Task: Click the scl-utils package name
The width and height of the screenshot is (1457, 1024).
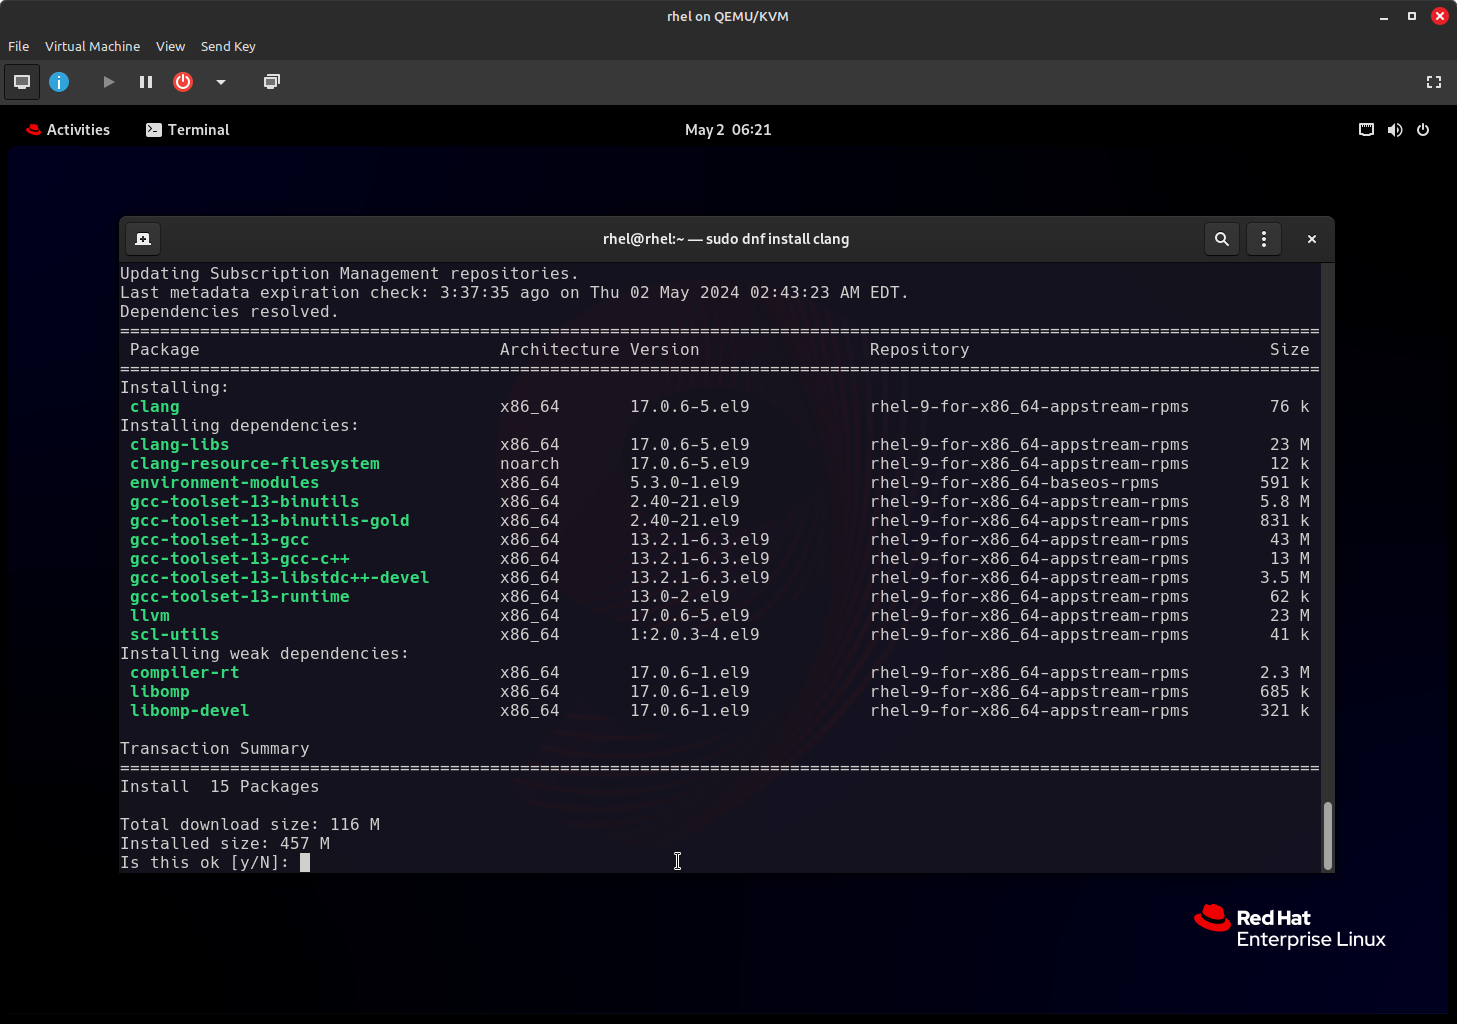Action: [x=175, y=635]
